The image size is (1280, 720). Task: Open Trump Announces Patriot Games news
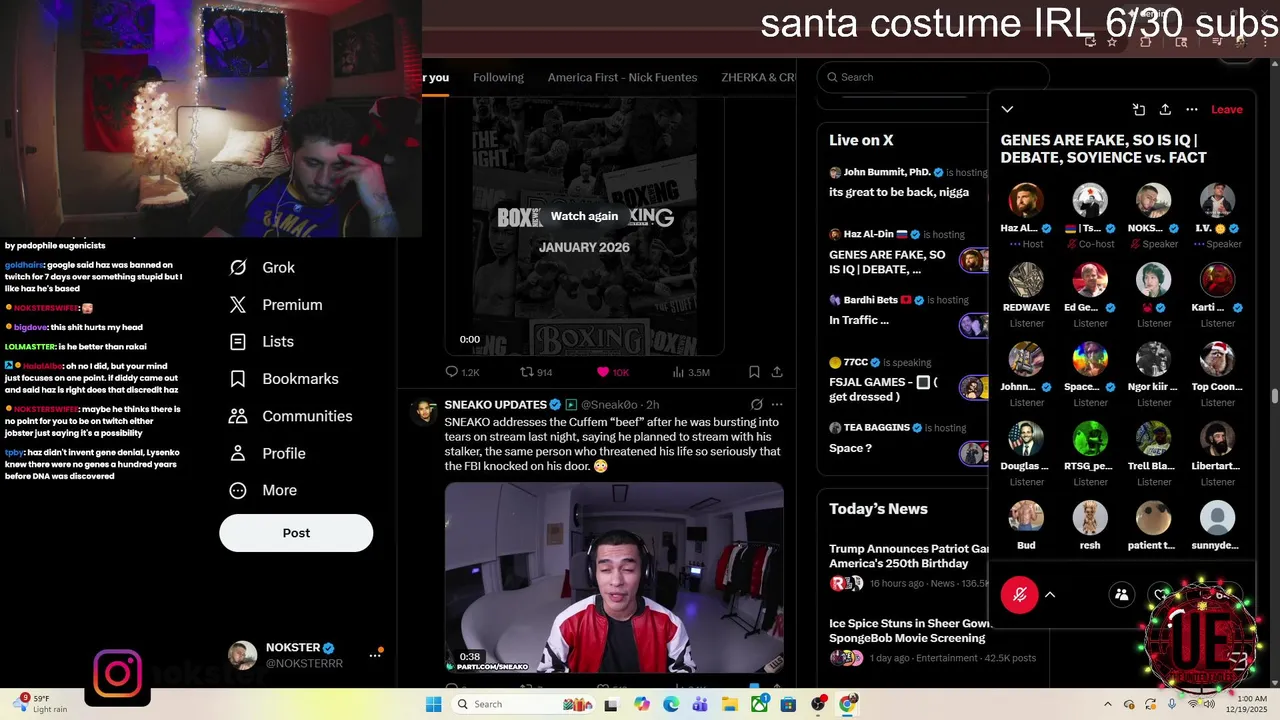click(x=908, y=565)
